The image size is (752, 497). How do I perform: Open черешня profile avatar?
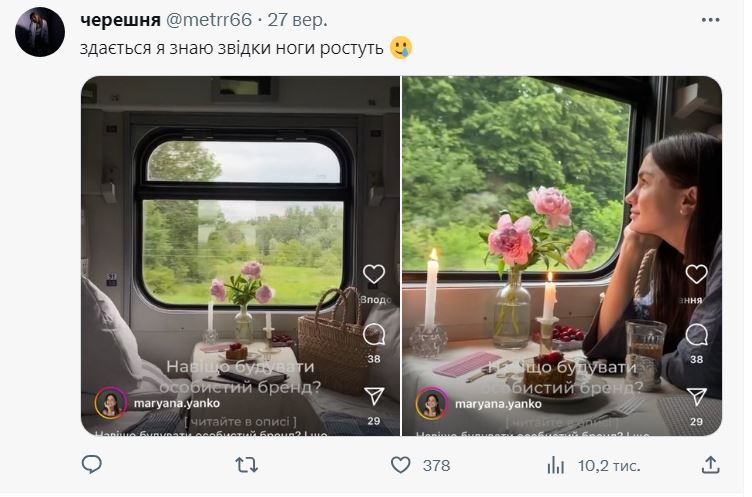coord(40,32)
